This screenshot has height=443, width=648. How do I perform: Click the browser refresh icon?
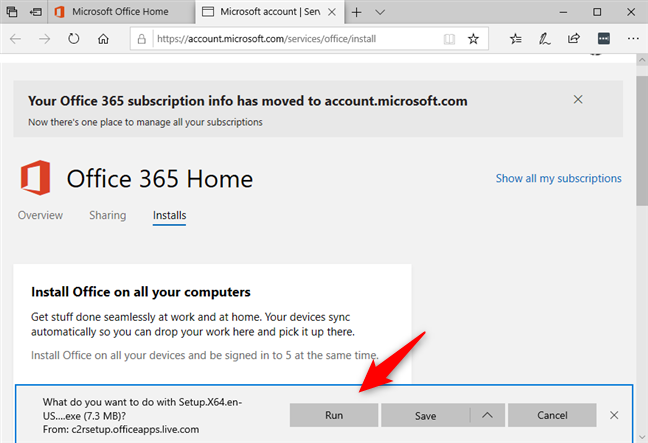click(x=74, y=39)
